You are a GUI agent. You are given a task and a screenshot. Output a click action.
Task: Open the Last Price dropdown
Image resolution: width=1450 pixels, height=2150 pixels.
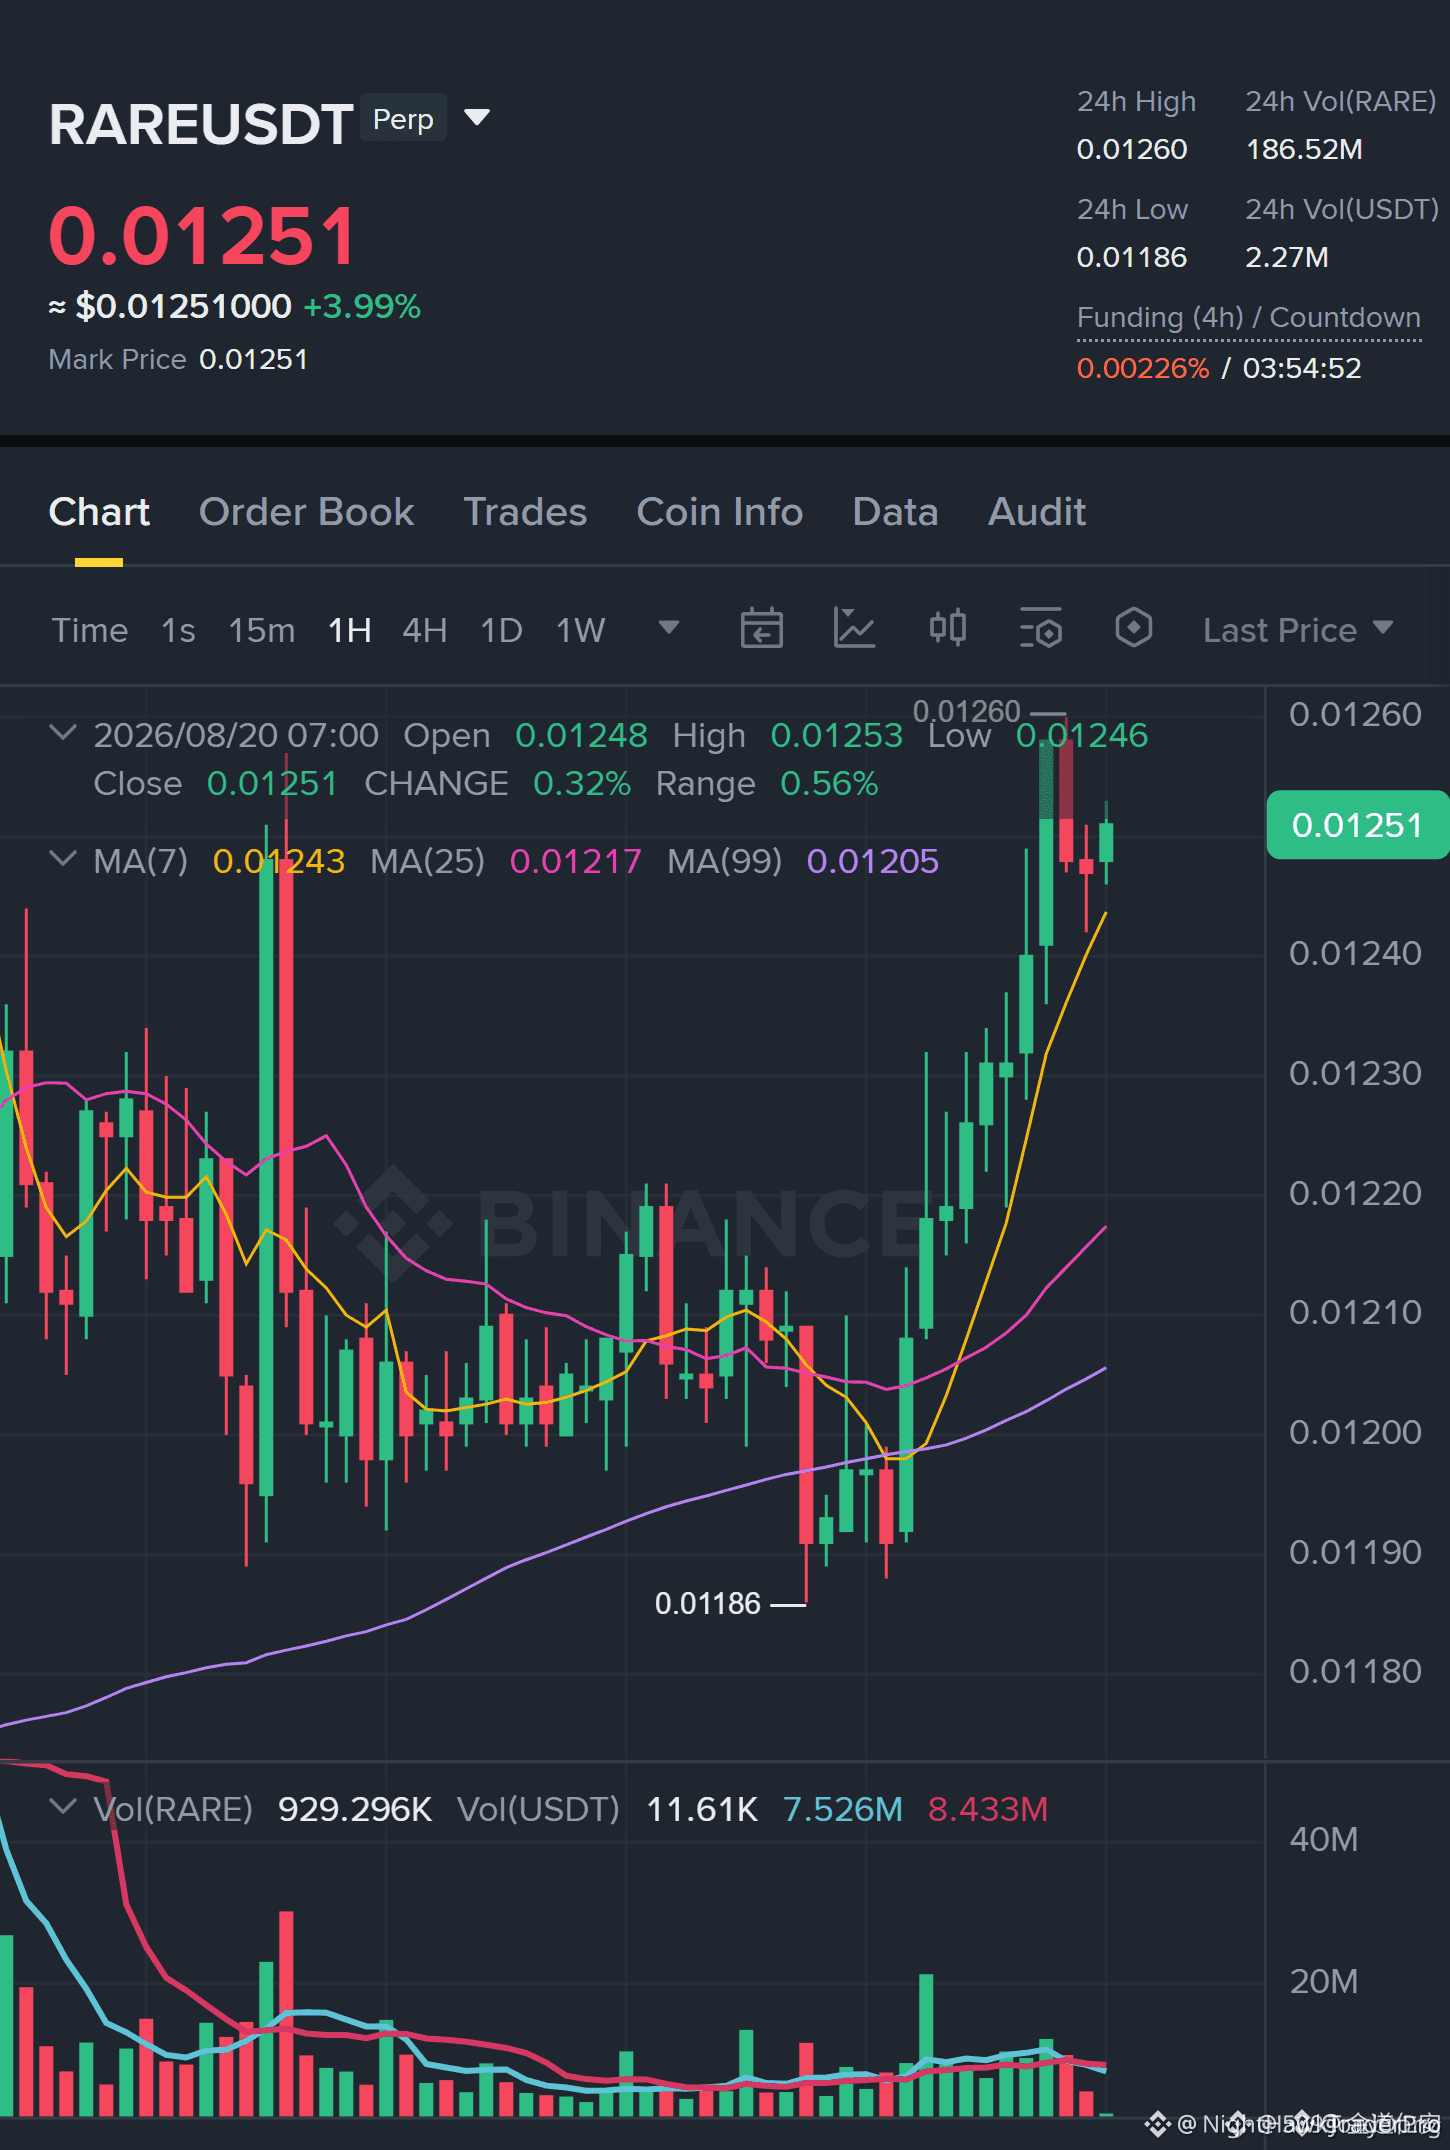tap(1298, 630)
